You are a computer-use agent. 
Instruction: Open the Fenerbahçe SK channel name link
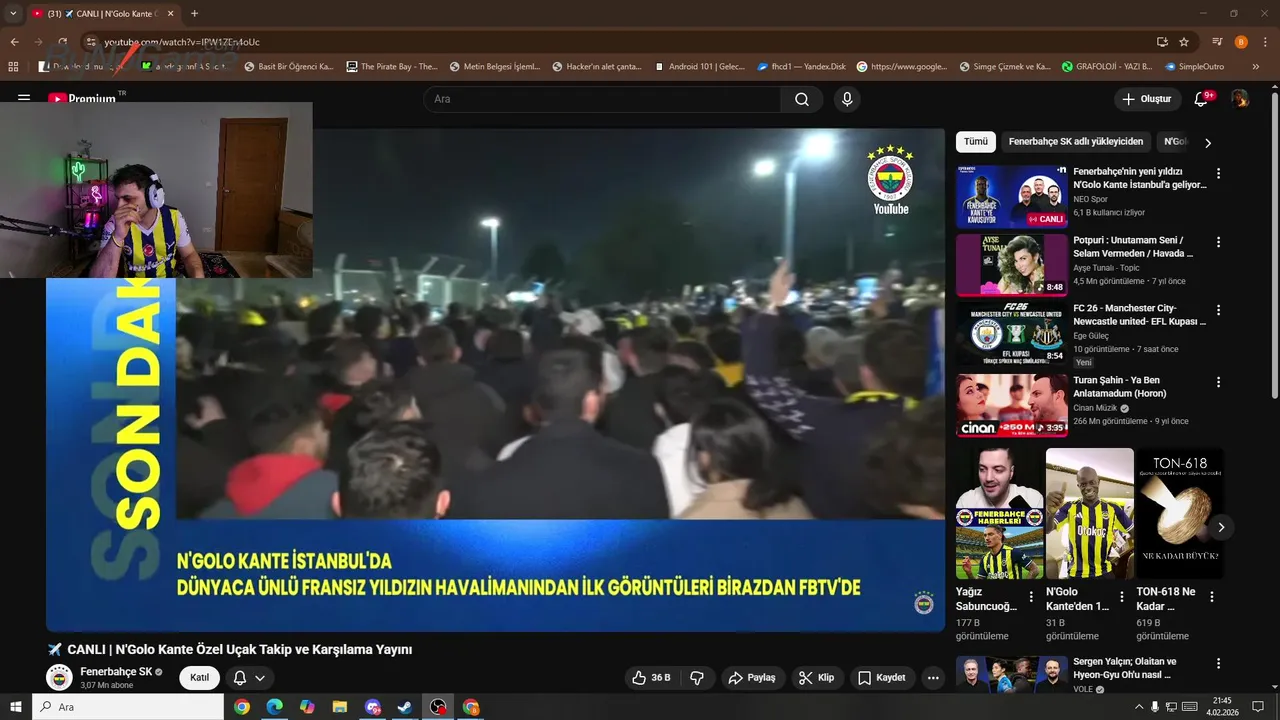click(116, 672)
